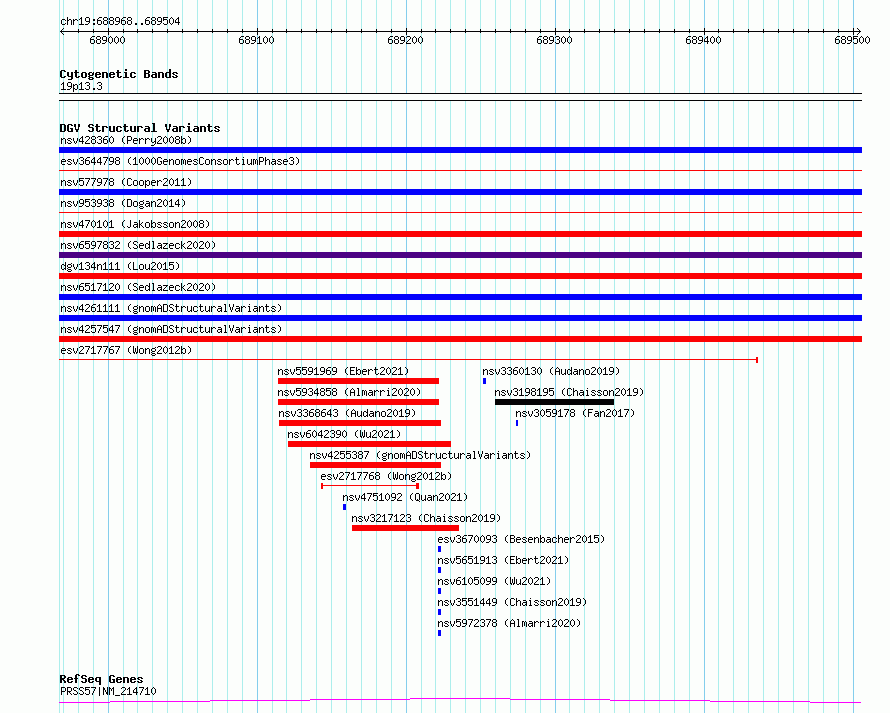The height and width of the screenshot is (713, 890).
Task: Select the black bar of nsv3198195
Action: [x=555, y=402]
